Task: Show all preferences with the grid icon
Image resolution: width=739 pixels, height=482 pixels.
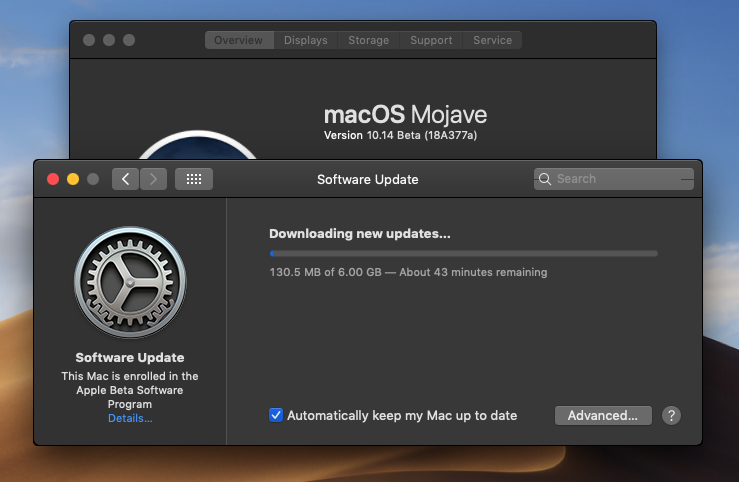Action: (x=194, y=179)
